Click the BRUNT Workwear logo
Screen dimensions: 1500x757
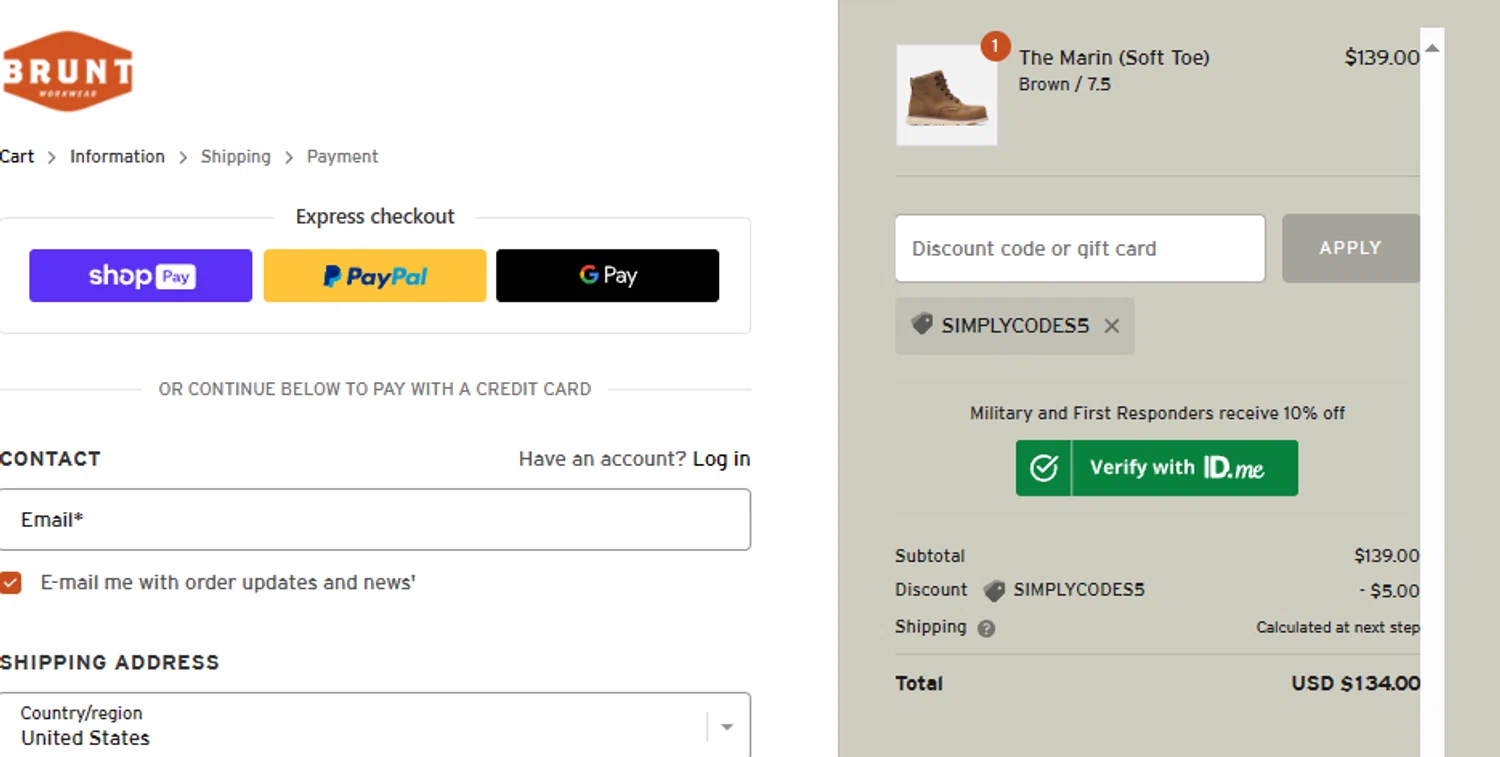67,71
